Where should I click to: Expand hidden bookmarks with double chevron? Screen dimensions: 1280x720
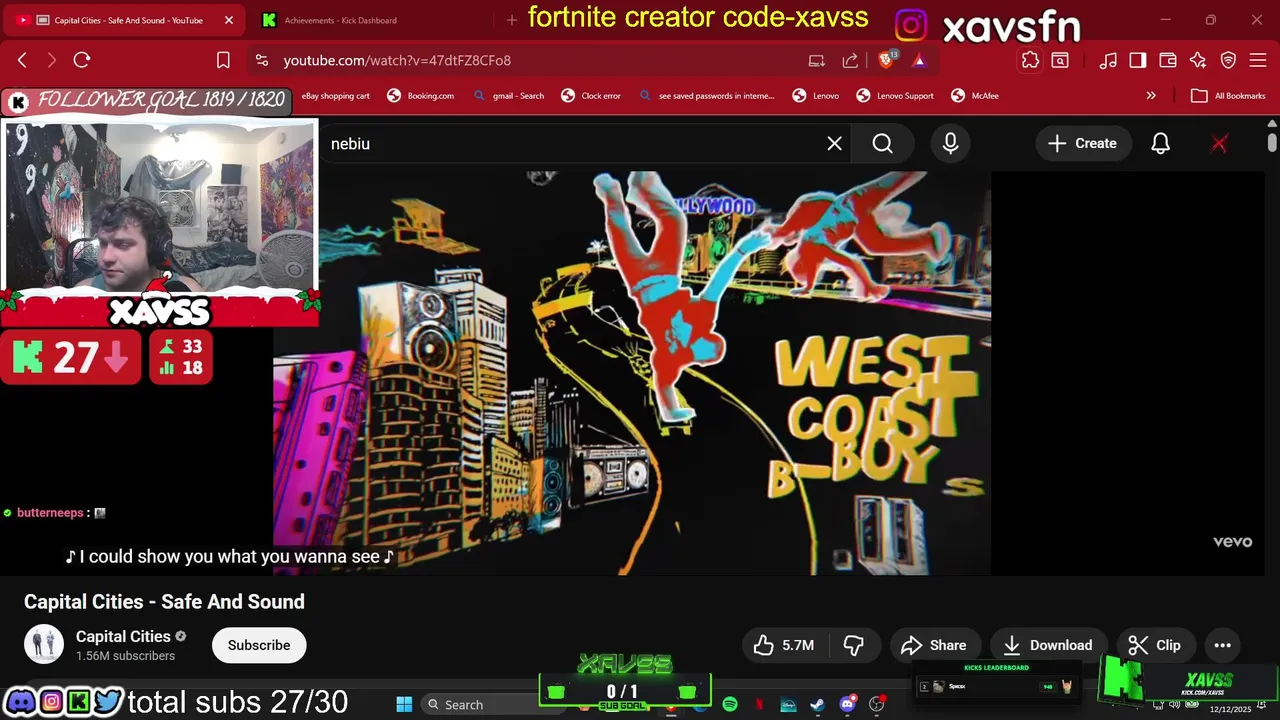[1151, 96]
